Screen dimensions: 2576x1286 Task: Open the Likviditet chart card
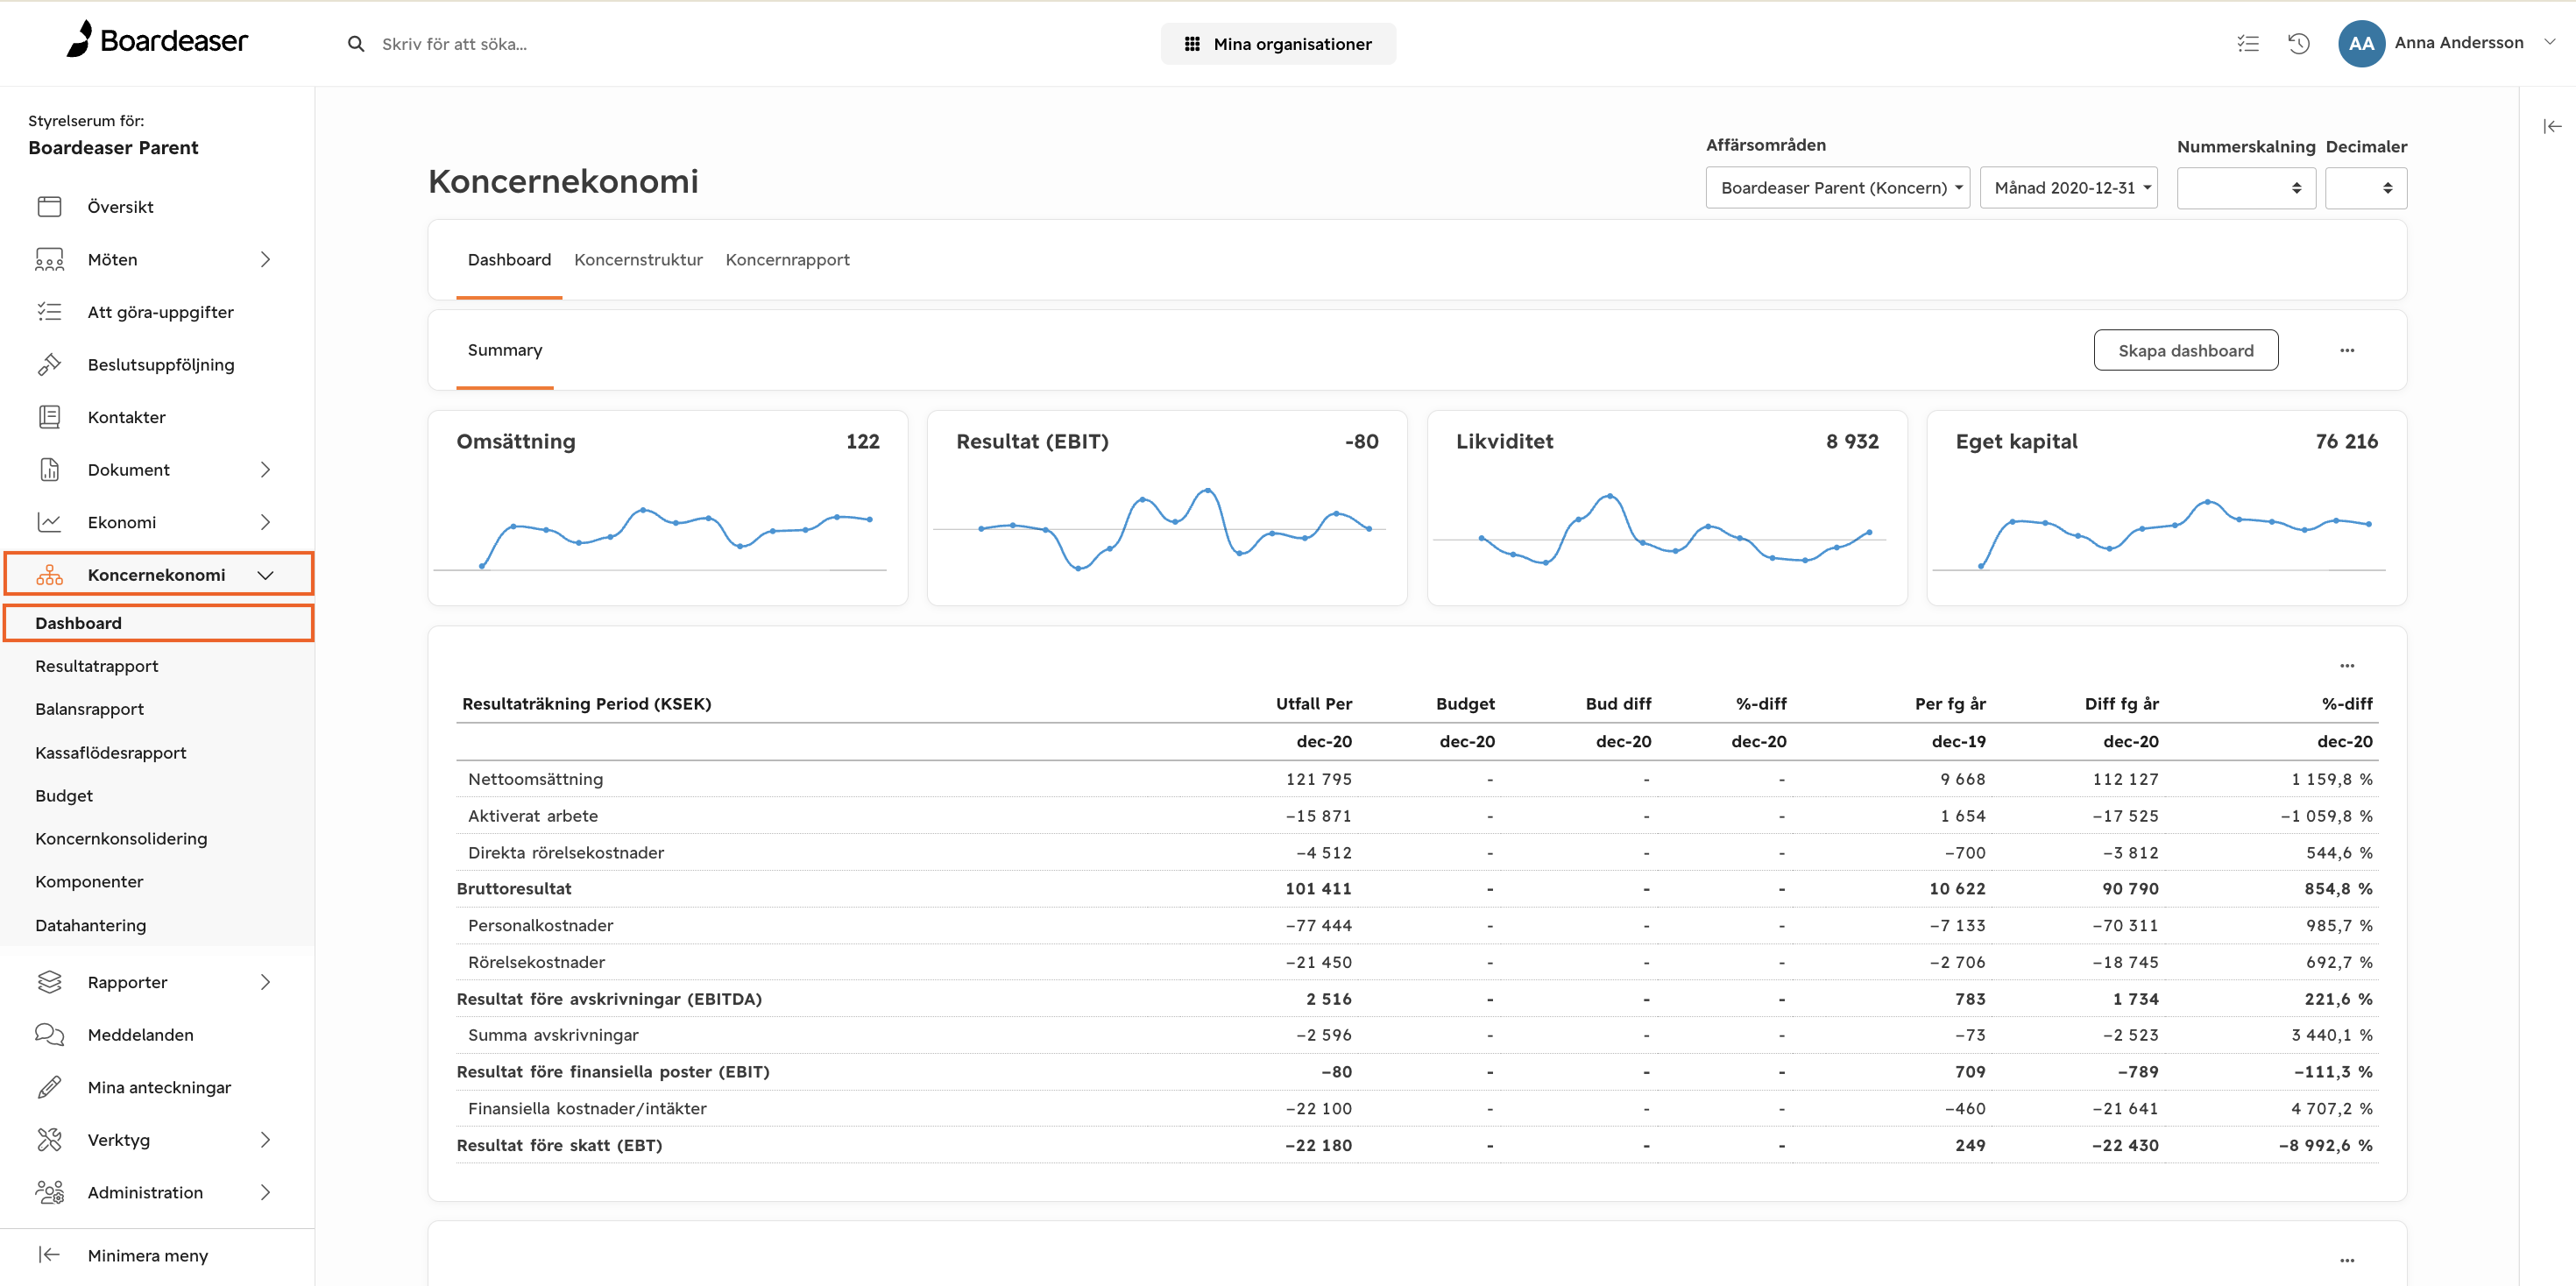1667,508
